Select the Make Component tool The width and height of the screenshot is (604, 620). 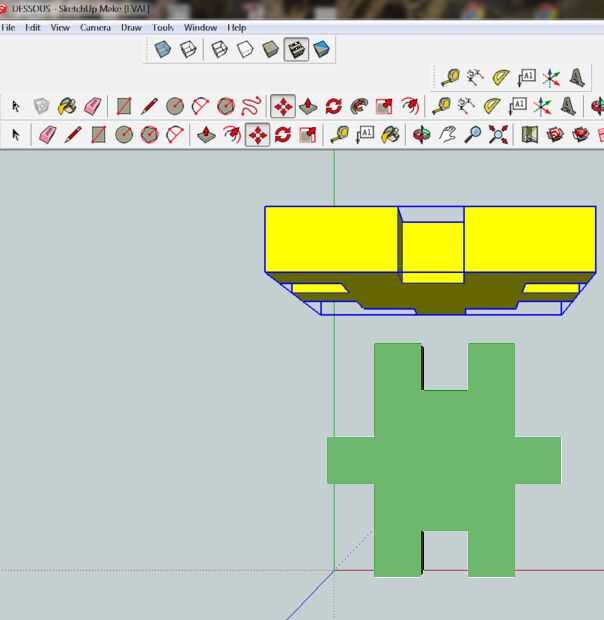pyautogui.click(x=41, y=106)
